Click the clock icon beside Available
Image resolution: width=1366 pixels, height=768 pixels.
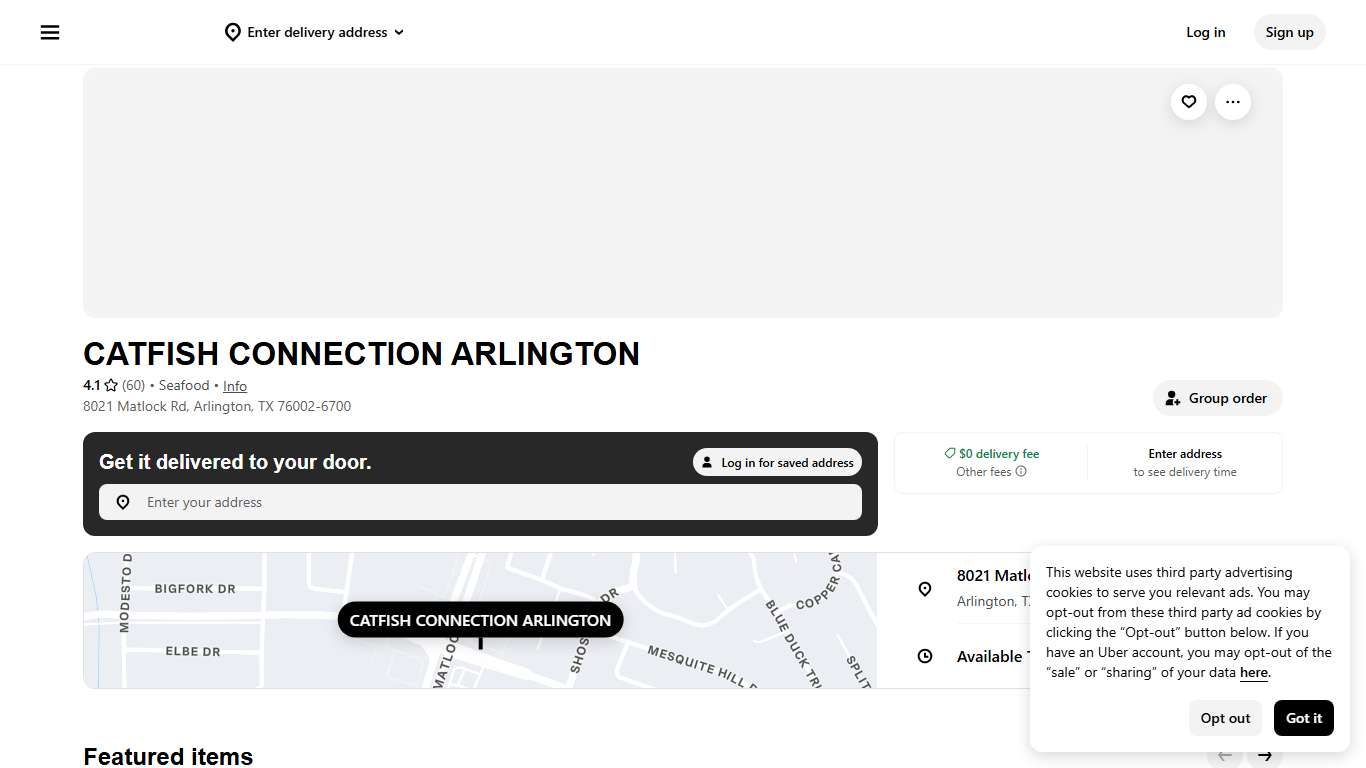(925, 656)
